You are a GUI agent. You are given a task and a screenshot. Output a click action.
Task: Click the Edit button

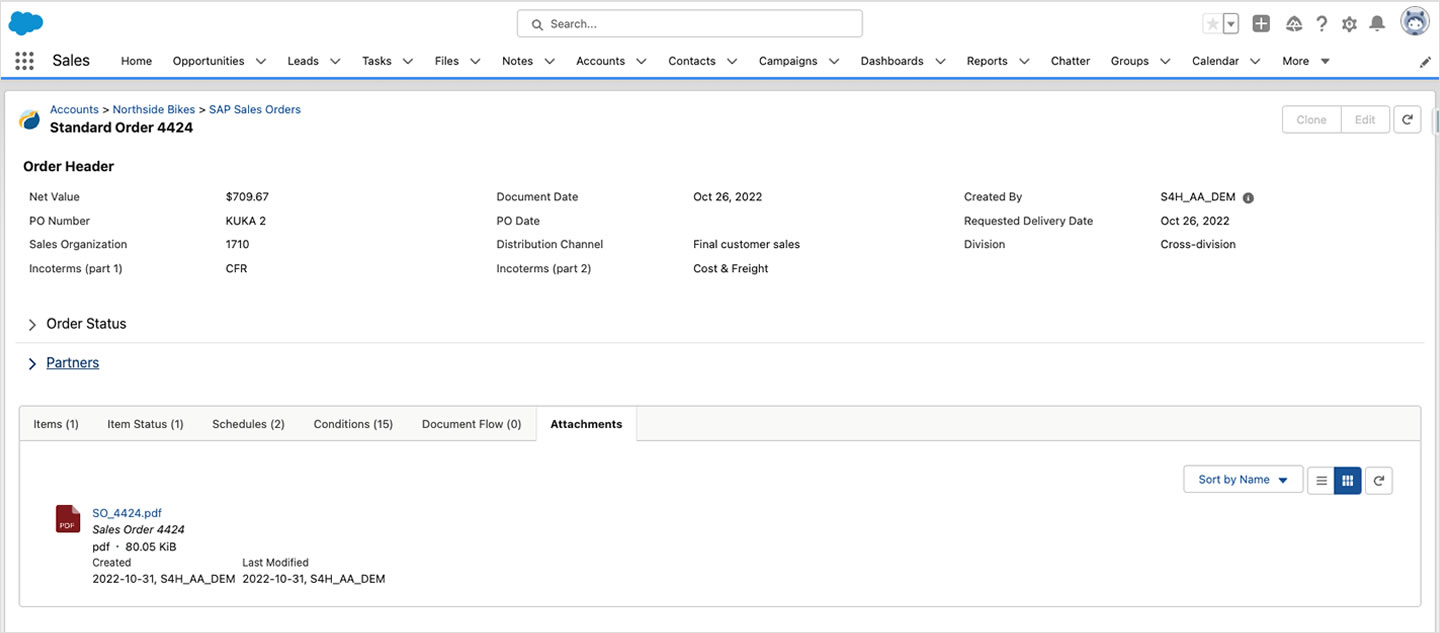click(x=1365, y=119)
